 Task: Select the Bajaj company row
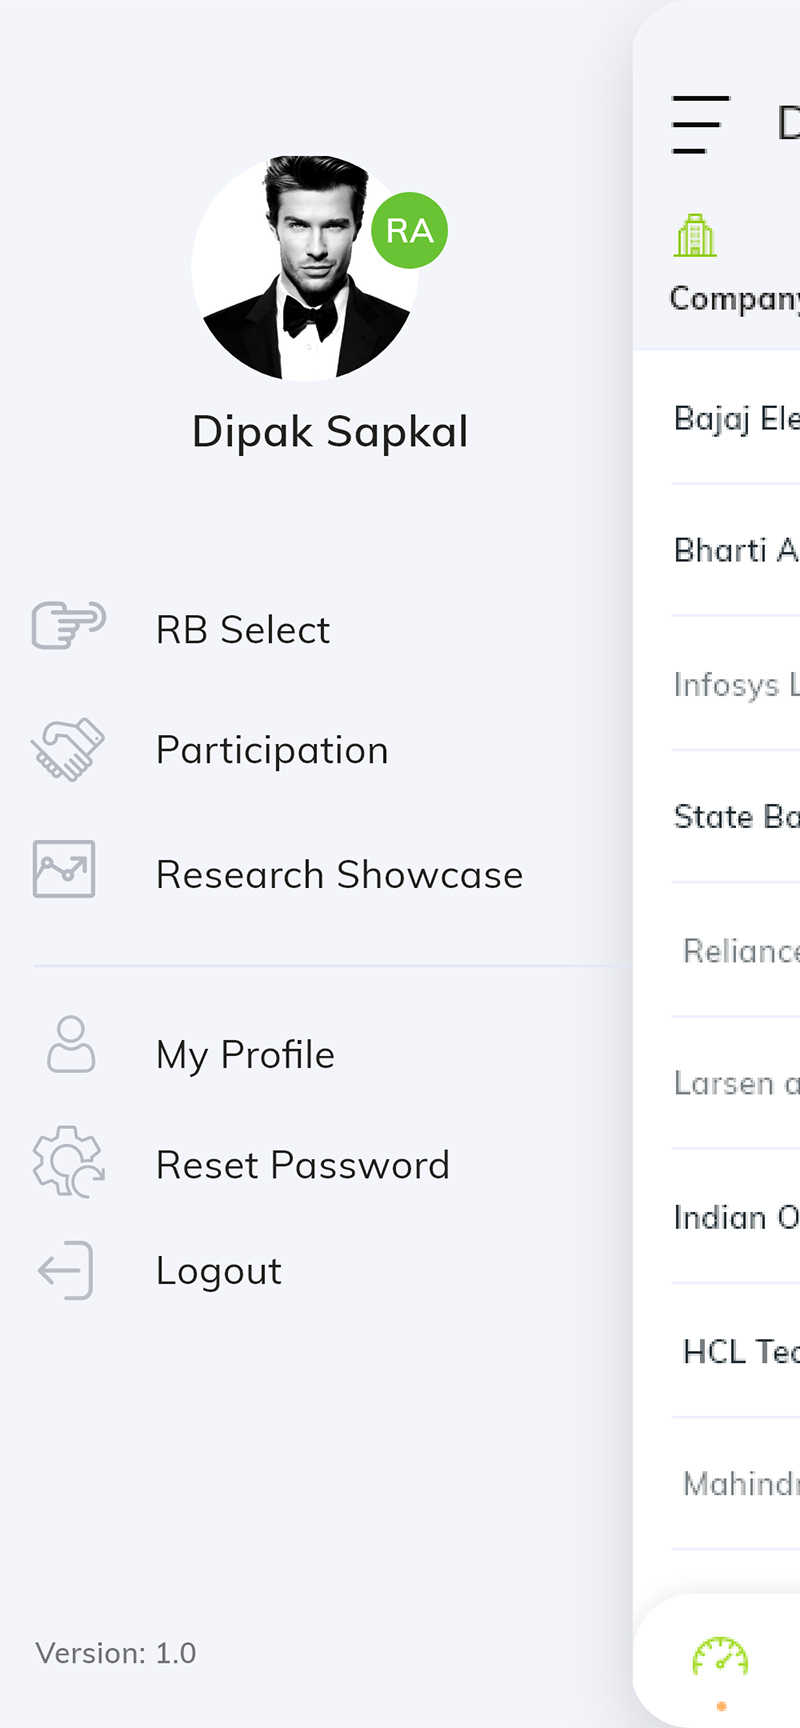coord(736,417)
